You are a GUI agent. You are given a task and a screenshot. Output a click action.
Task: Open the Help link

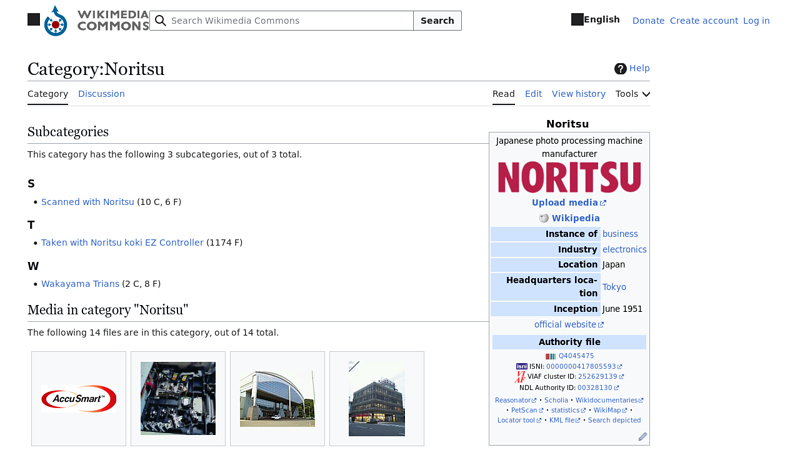pos(639,68)
